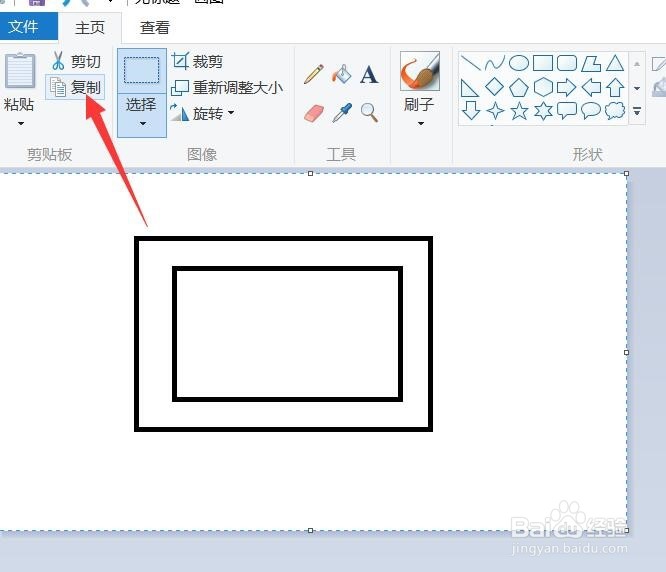Select the Text tool (A)

(x=369, y=74)
